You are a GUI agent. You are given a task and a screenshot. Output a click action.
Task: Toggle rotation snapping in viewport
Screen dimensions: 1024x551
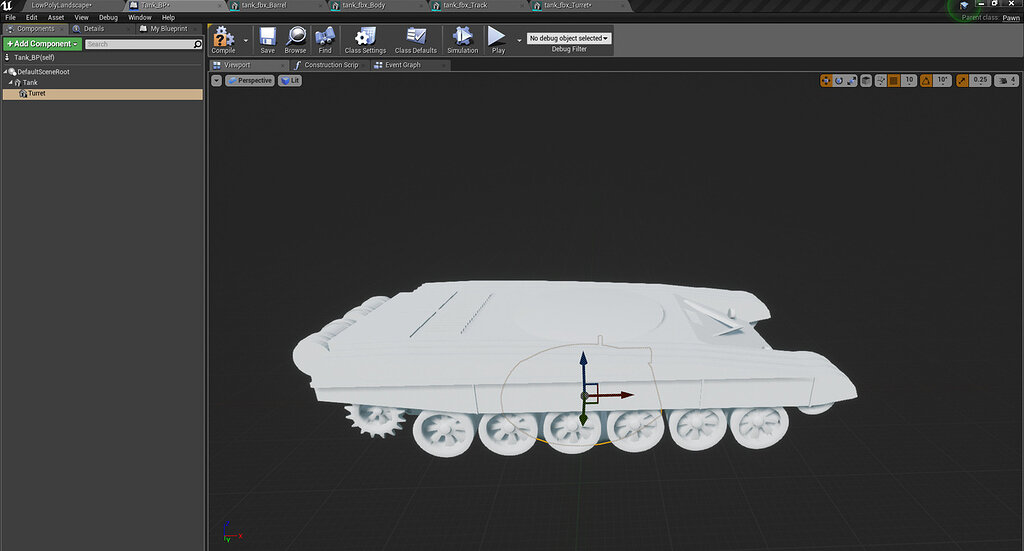point(925,80)
